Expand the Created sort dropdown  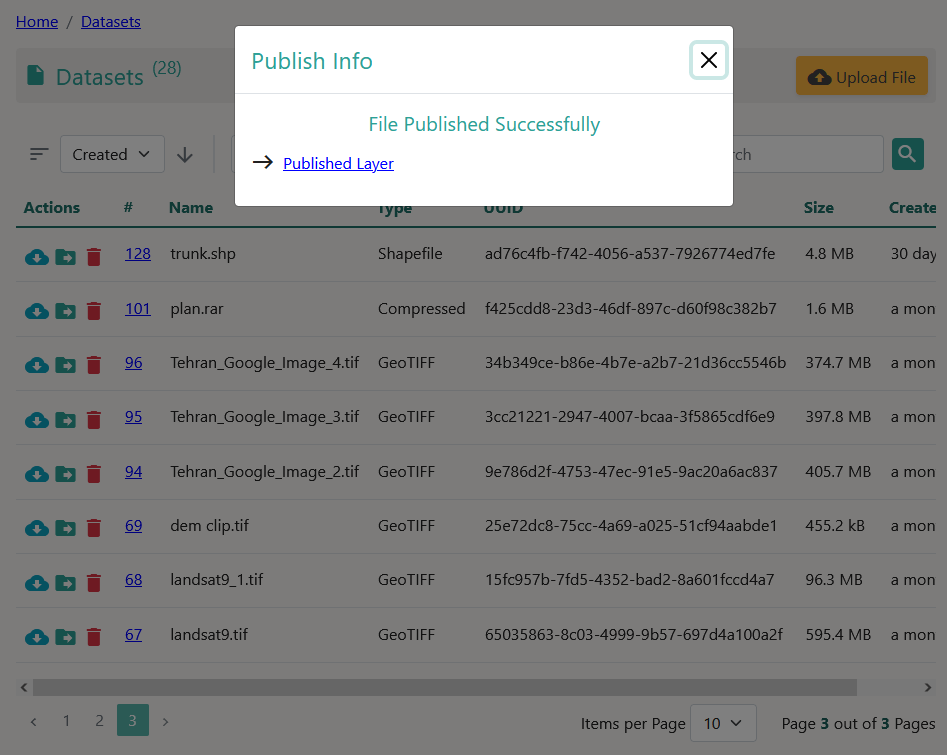click(x=112, y=155)
